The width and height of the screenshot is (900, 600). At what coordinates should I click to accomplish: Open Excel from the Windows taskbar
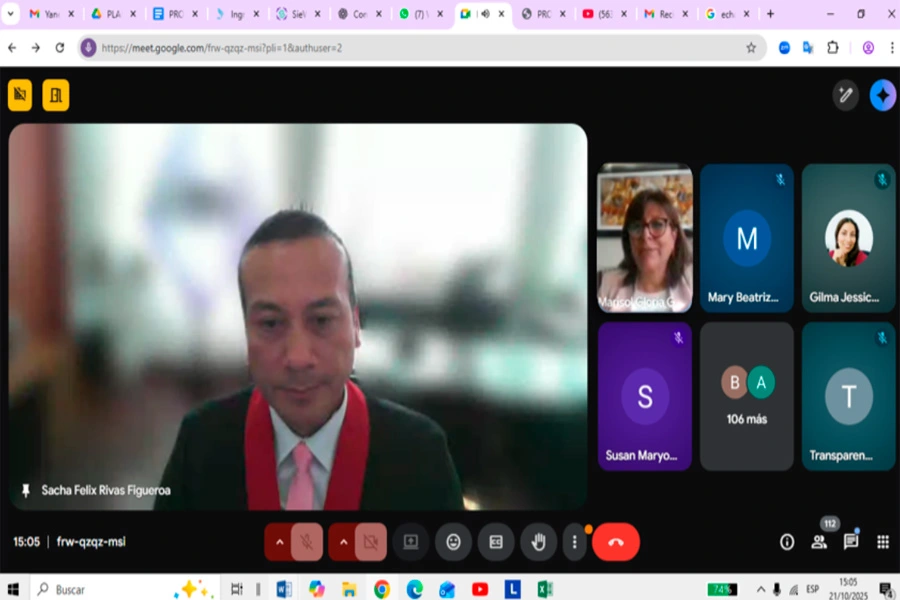544,589
